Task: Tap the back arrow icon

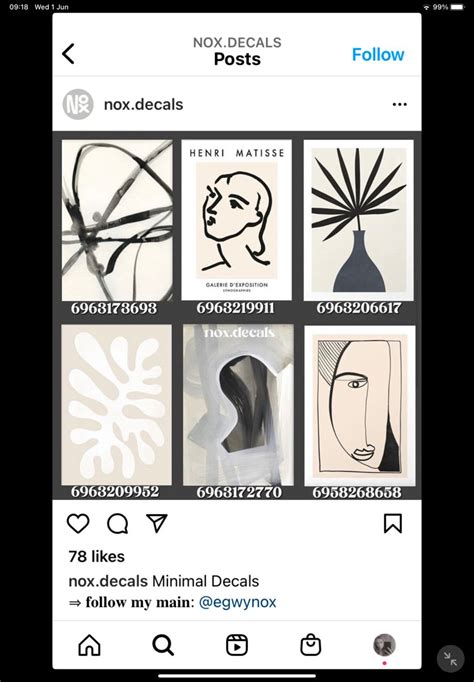Action: [68, 54]
